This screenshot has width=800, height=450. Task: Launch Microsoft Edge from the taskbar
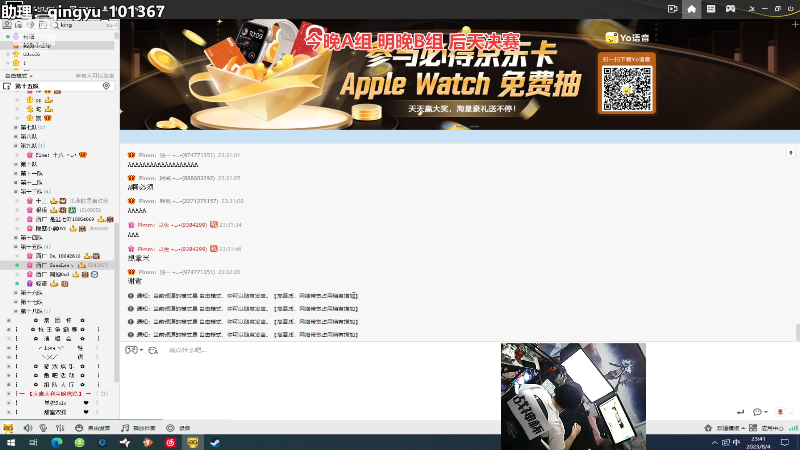click(x=57, y=442)
